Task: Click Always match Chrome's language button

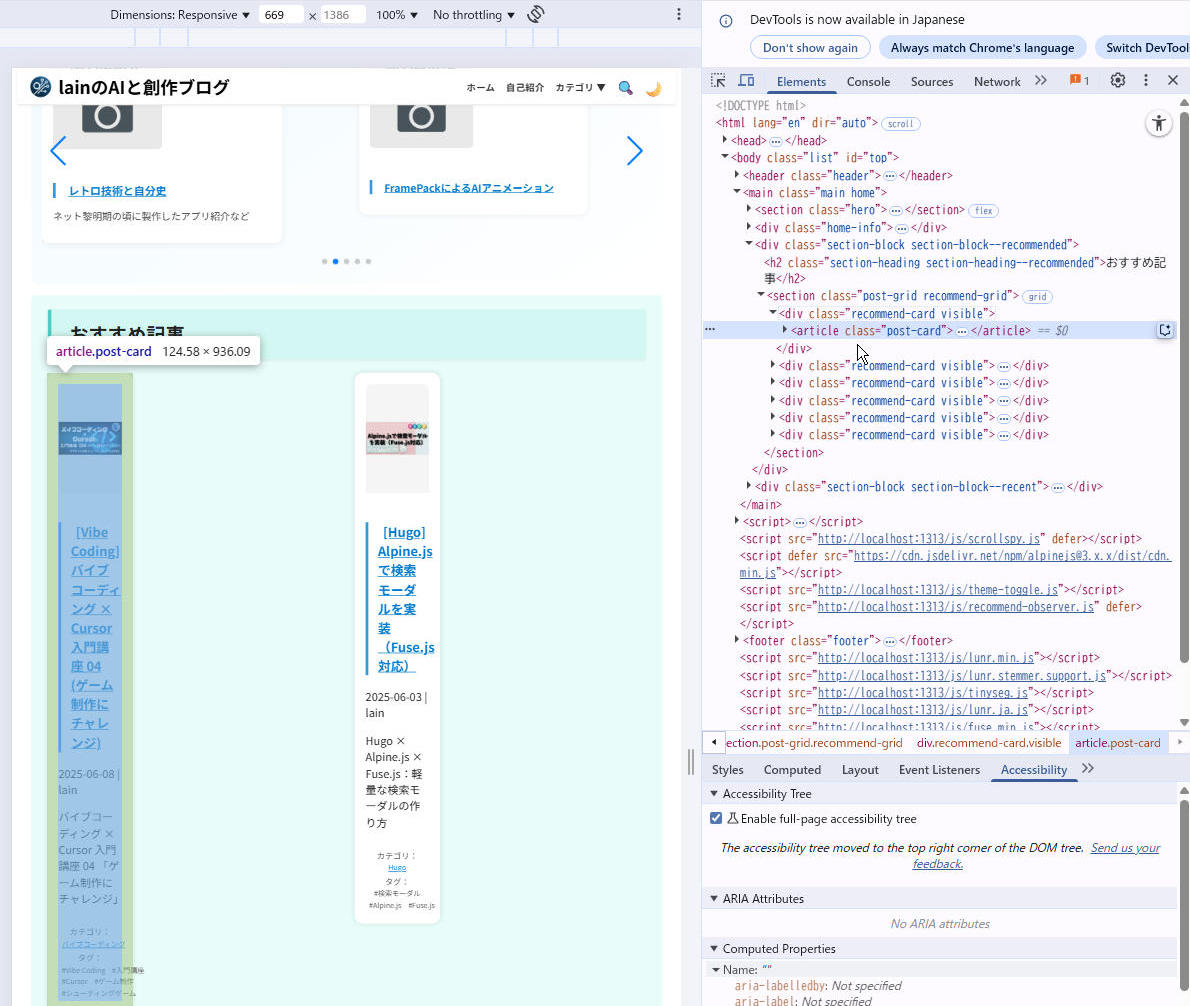Action: pyautogui.click(x=982, y=47)
